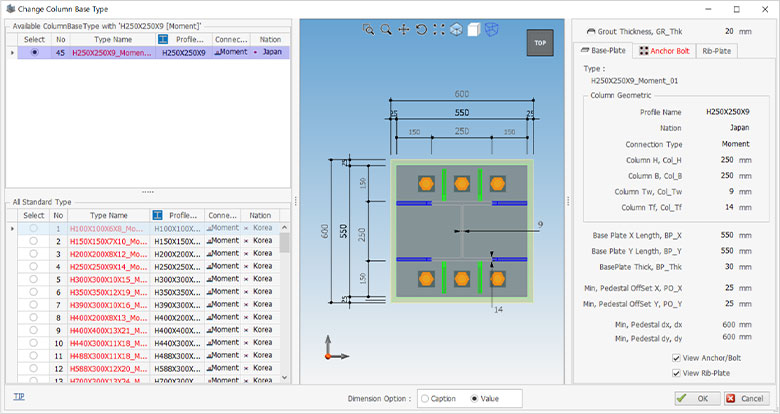Image resolution: width=780 pixels, height=414 pixels.
Task: Click the Korea flag icon in row 10
Action: click(246, 343)
